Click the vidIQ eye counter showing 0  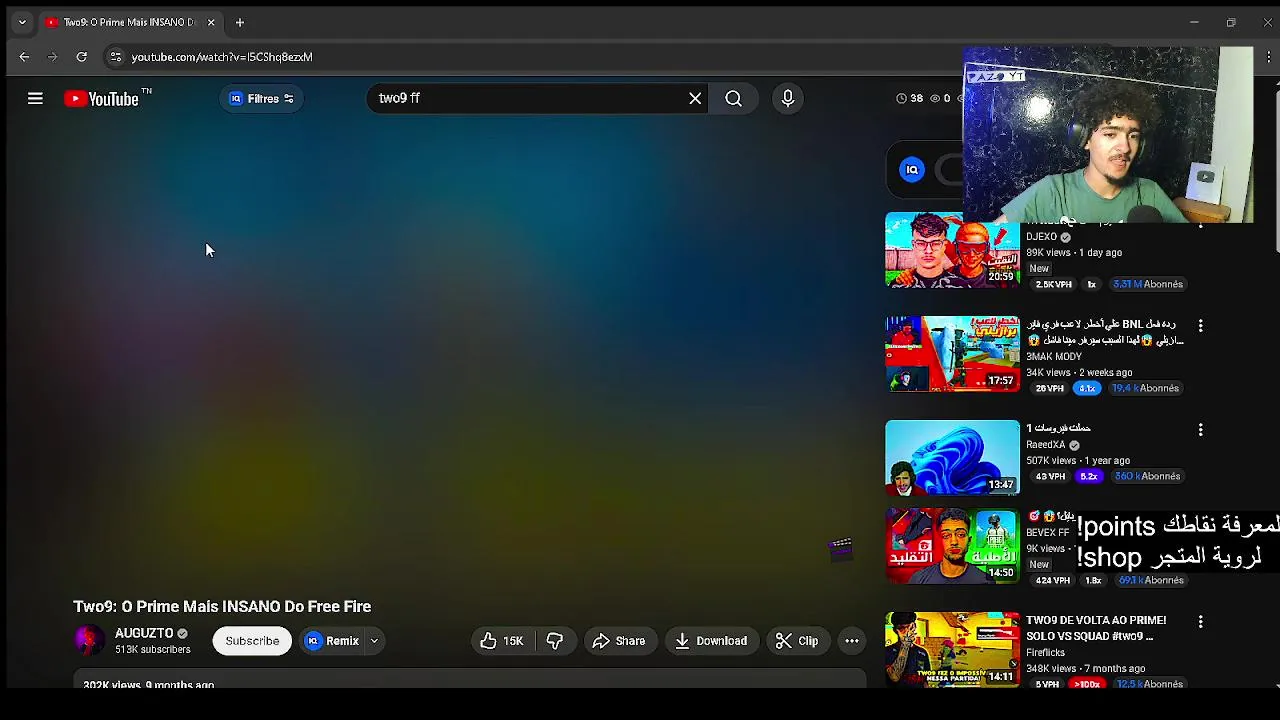tap(940, 98)
